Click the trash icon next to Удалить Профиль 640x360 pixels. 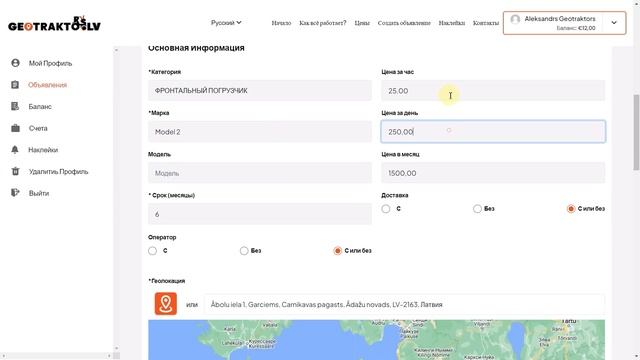click(x=16, y=171)
